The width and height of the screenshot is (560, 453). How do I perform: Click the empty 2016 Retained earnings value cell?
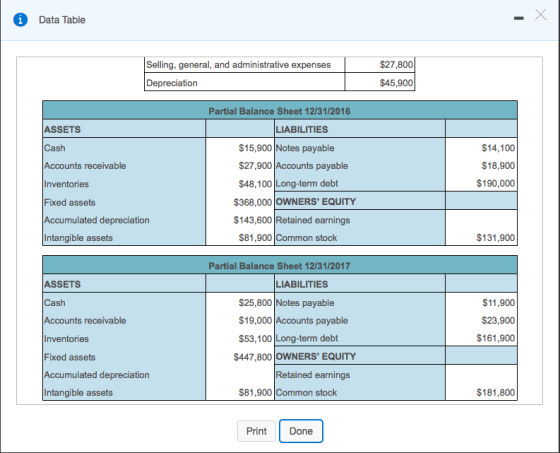pos(481,220)
